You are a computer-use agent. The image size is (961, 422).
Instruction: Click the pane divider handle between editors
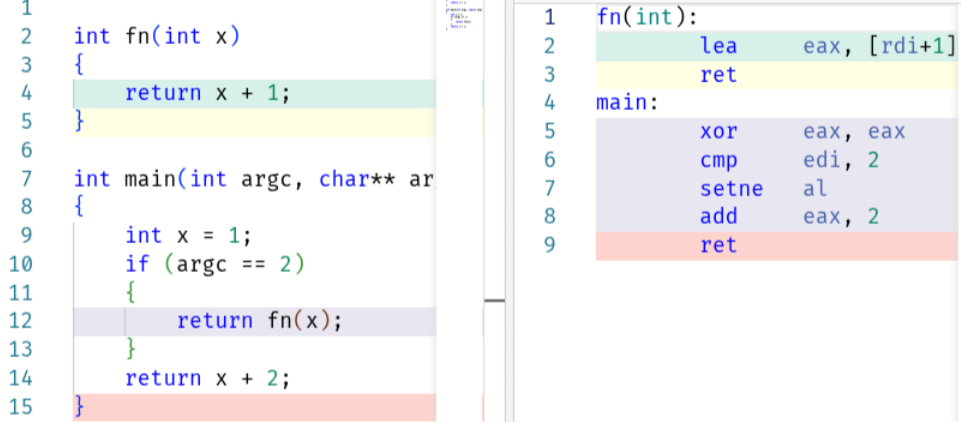(494, 298)
